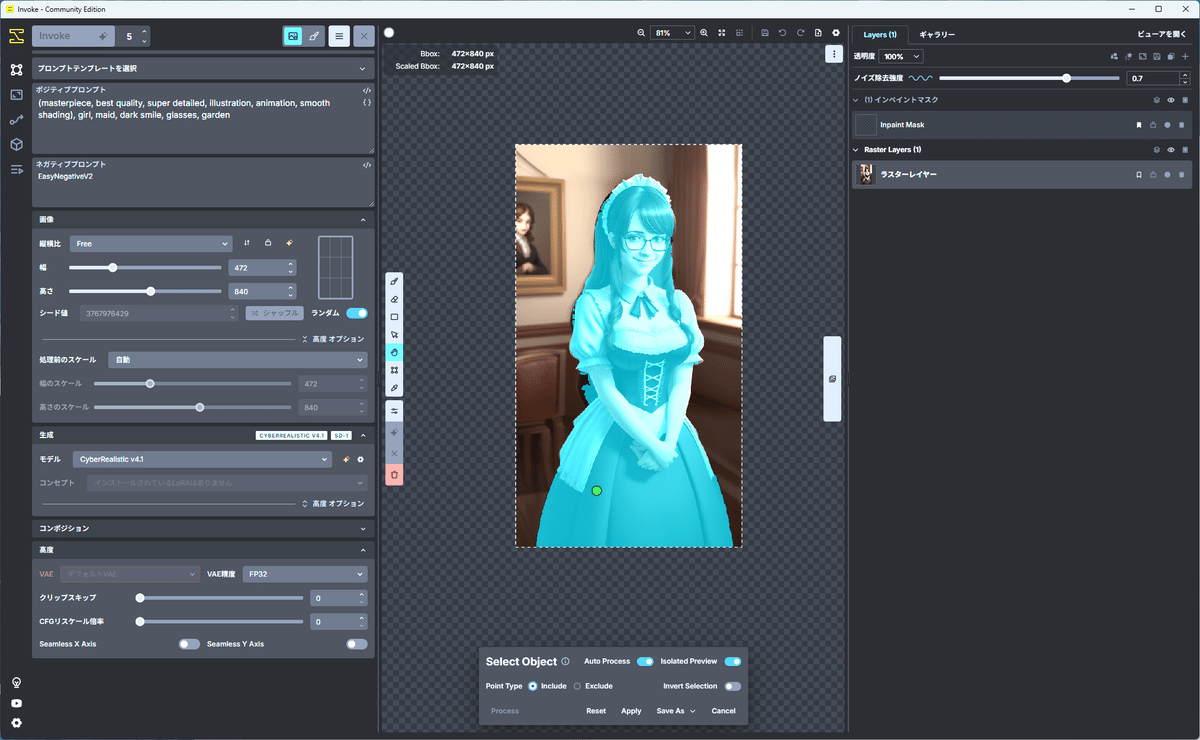1200x740 pixels.
Task: Open canvas settings gear icon
Action: pos(836,33)
